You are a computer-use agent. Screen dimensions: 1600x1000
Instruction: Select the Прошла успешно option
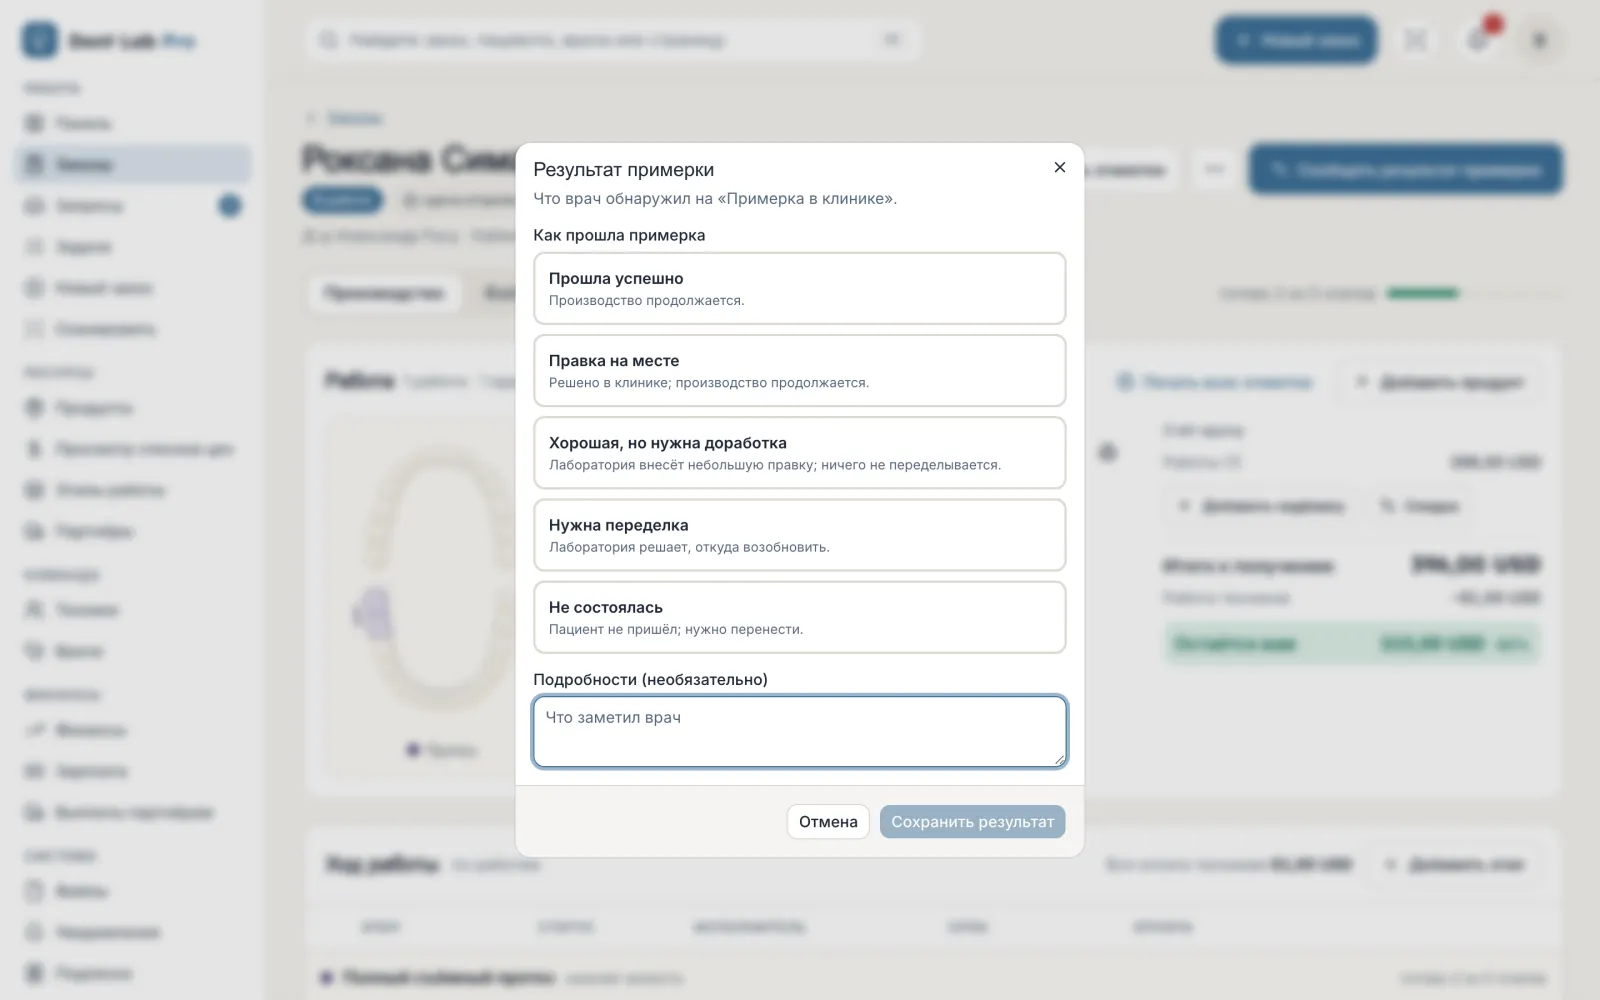click(x=800, y=288)
